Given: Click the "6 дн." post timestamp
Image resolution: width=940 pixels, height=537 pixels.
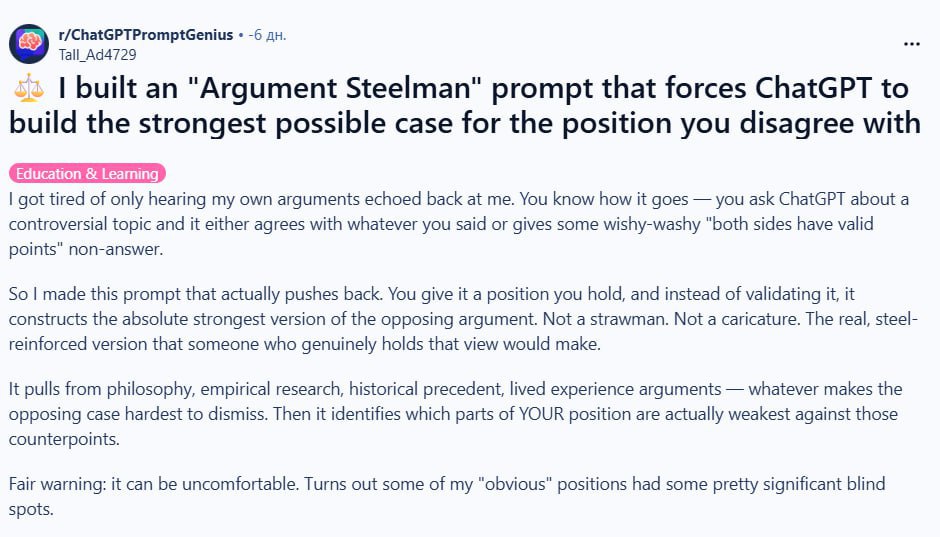Looking at the screenshot, I should coord(266,35).
